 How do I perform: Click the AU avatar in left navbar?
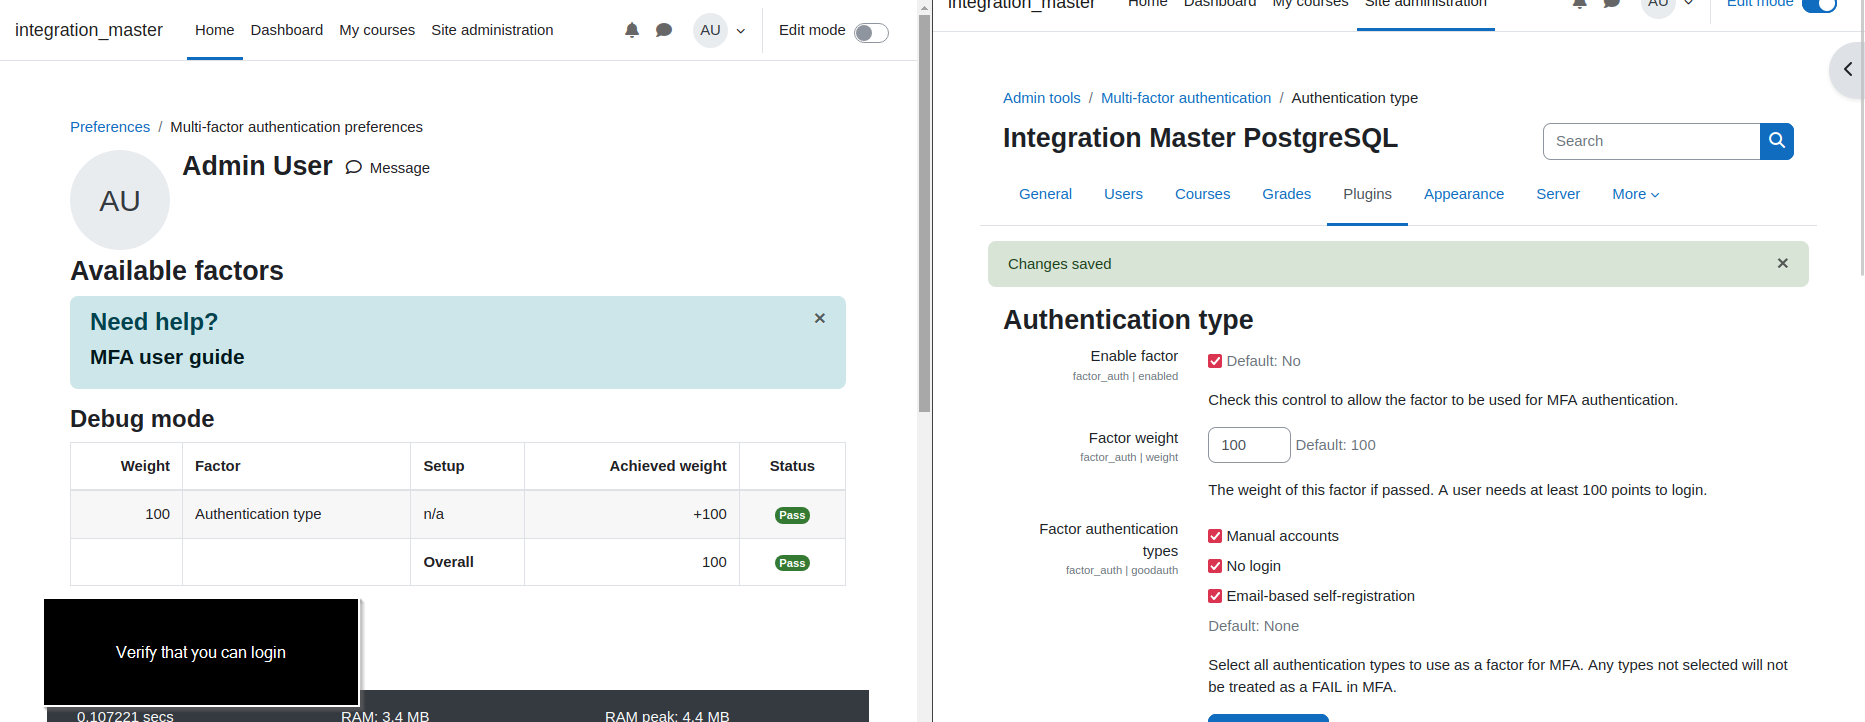click(x=710, y=30)
